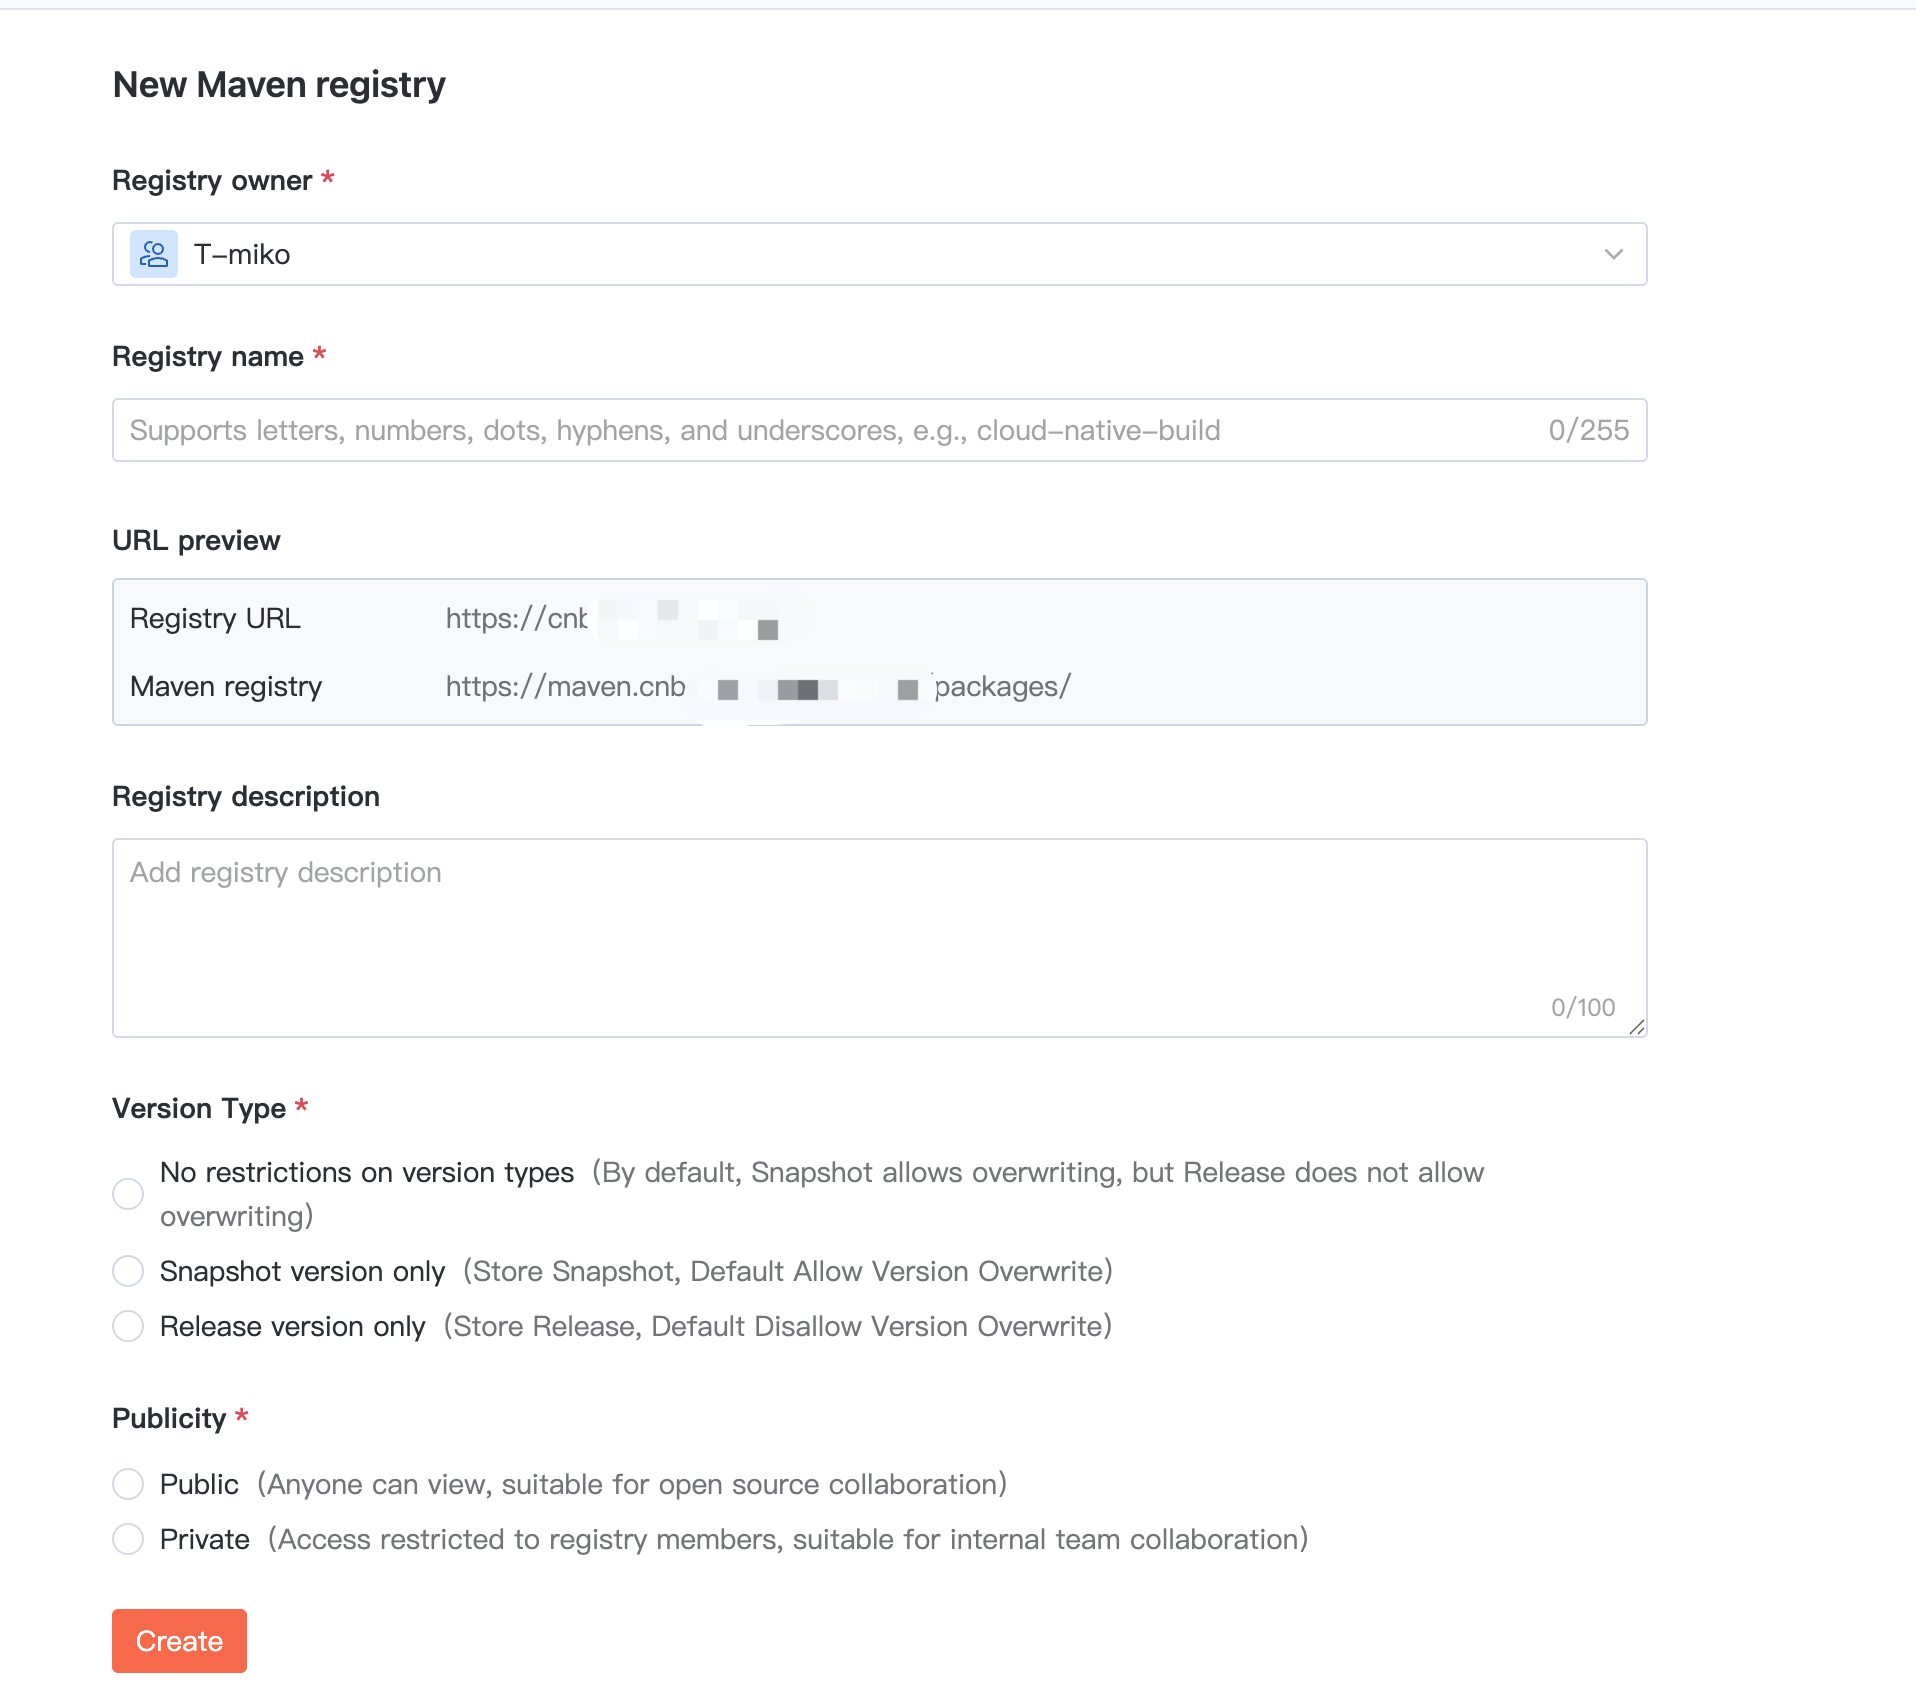
Task: Click the 0/100 description character counter
Action: [x=1582, y=1007]
